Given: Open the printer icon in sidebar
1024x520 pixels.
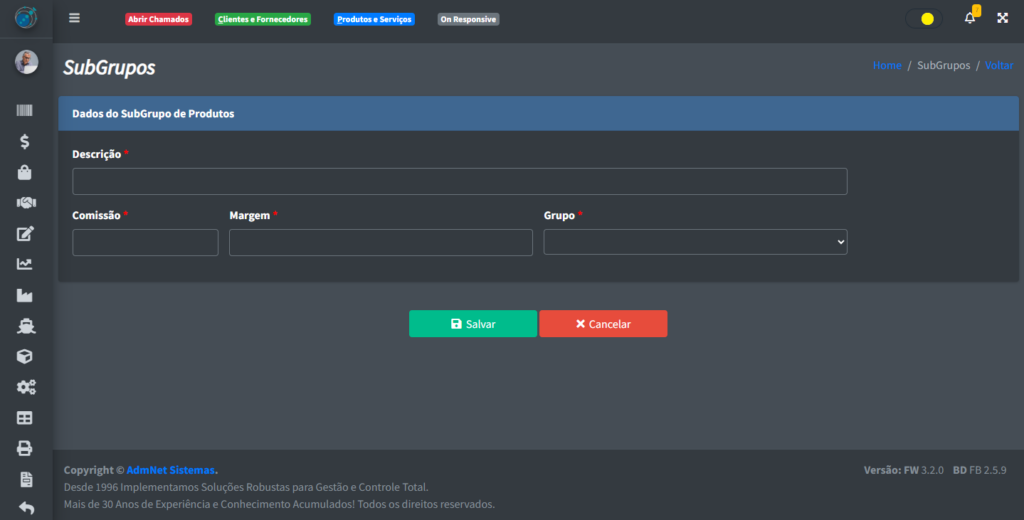Looking at the screenshot, I should click(x=25, y=448).
